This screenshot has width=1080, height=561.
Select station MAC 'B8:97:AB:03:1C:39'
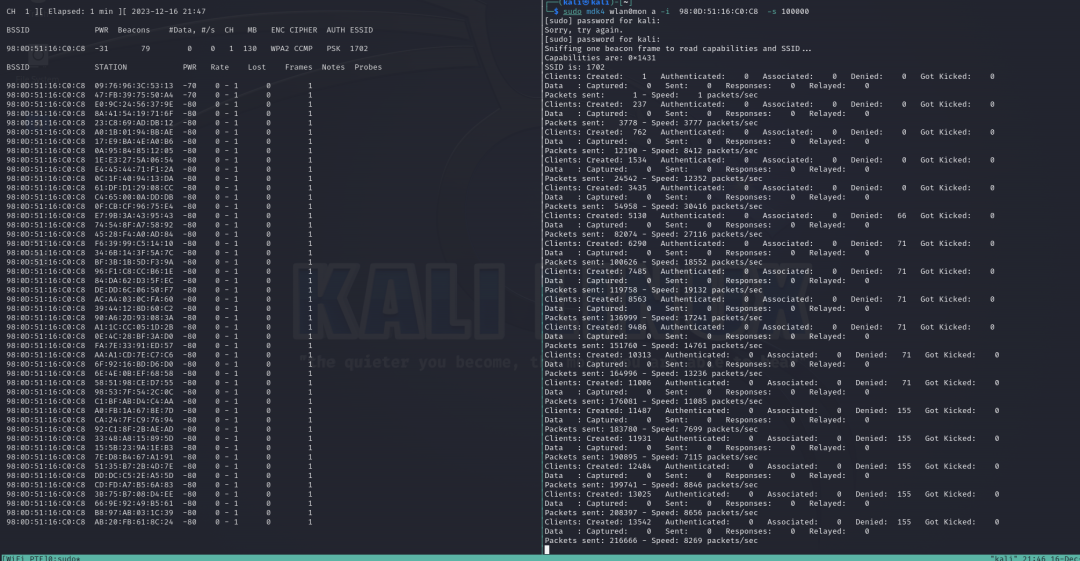pyautogui.click(x=134, y=513)
